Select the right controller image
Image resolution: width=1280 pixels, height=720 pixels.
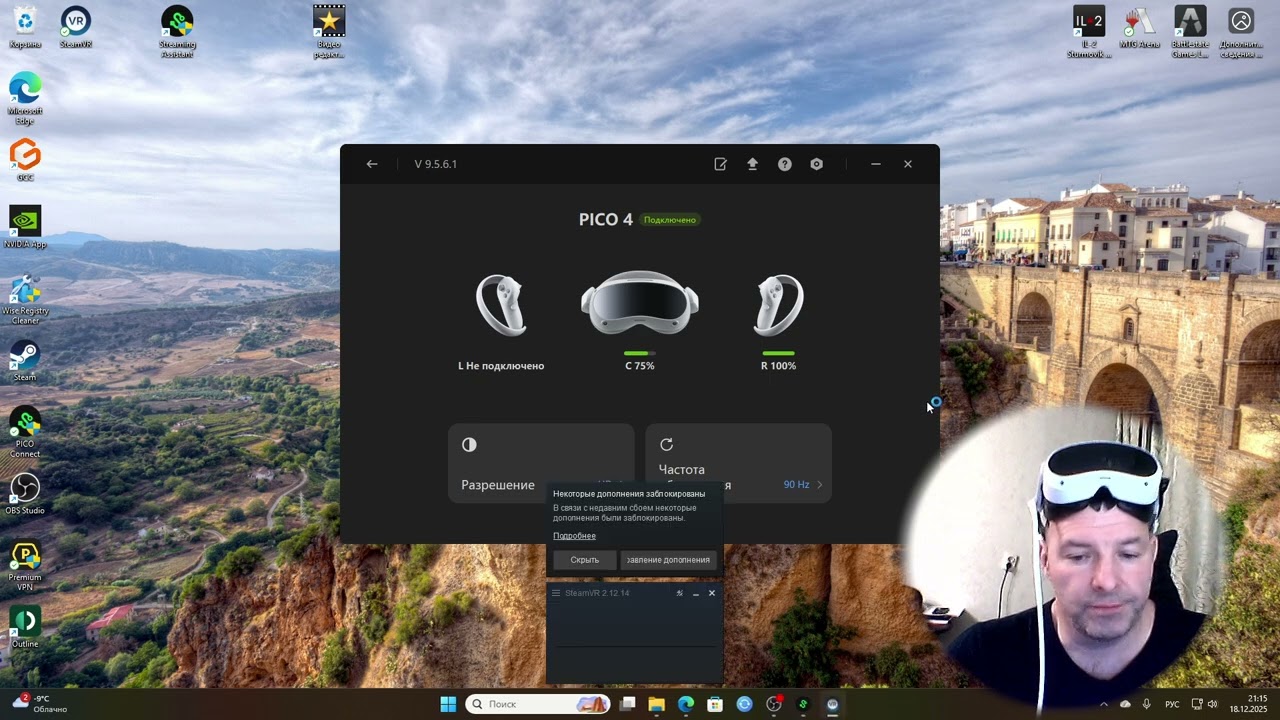click(779, 305)
